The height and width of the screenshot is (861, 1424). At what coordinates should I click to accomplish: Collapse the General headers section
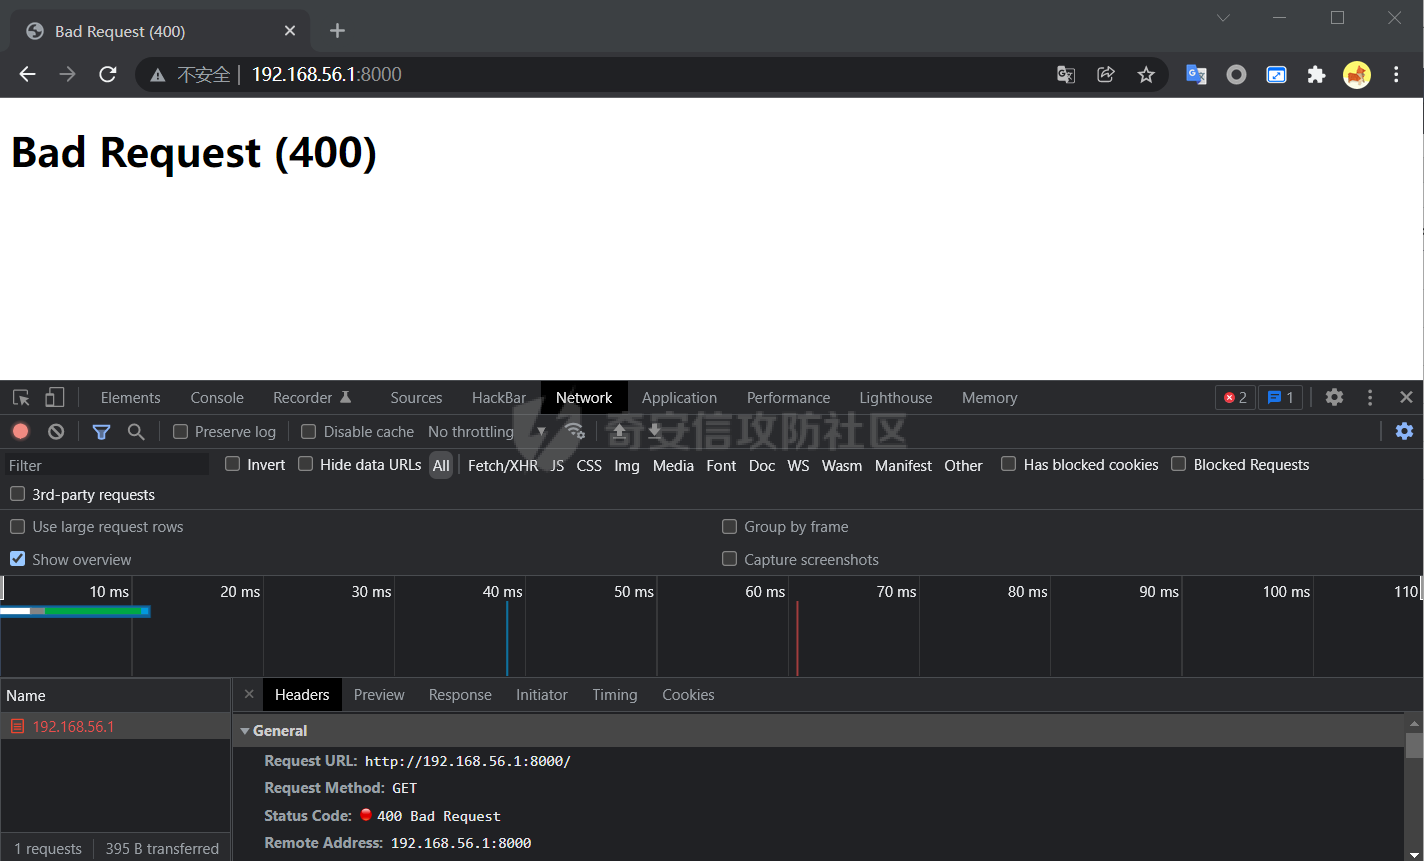click(245, 731)
